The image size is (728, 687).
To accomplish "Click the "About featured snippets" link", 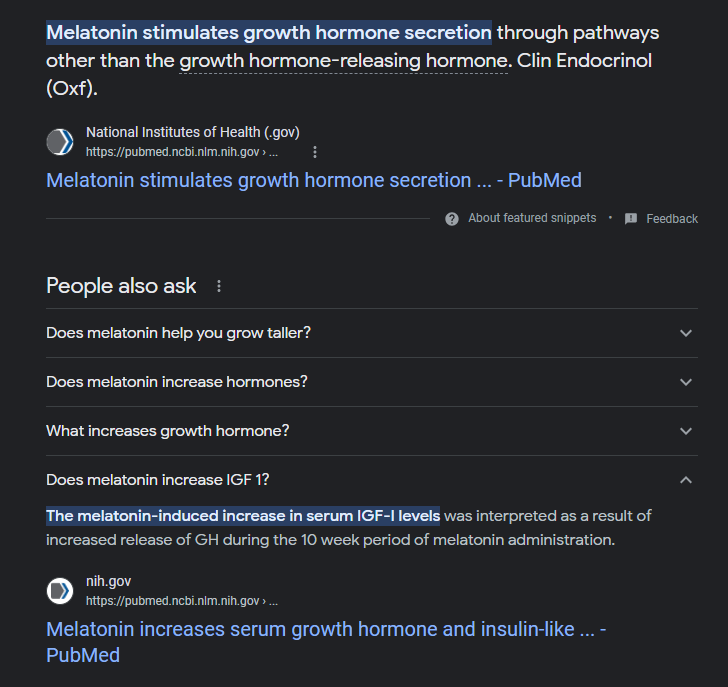I will (x=532, y=218).
